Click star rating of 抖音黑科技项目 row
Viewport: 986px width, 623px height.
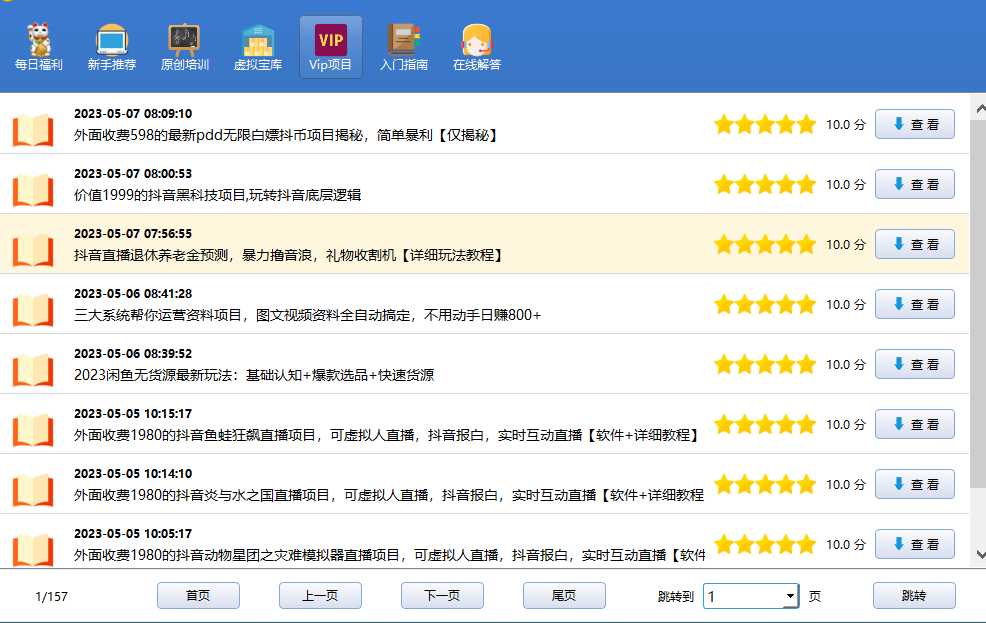765,184
